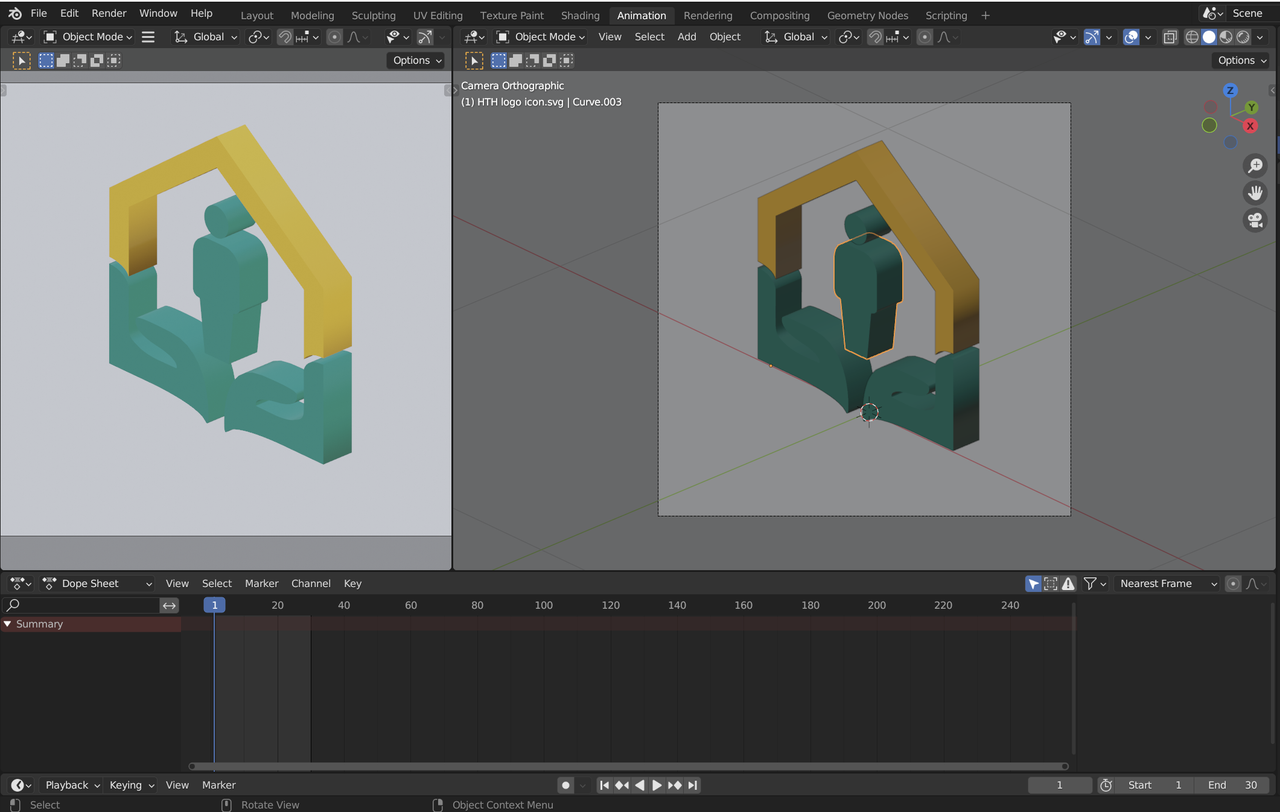The height and width of the screenshot is (812, 1280).
Task: Choose subtract selection mode in right viewport
Action: (533, 60)
